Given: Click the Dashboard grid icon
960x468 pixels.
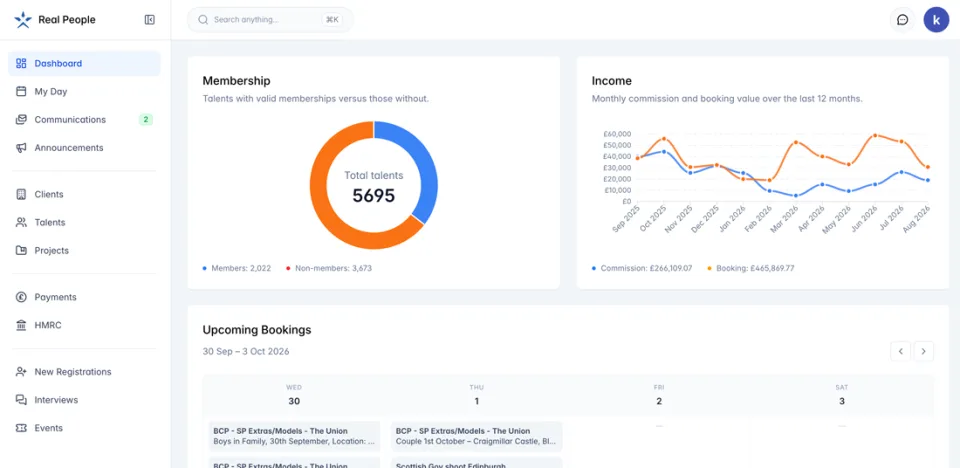Looking at the screenshot, I should (21, 64).
